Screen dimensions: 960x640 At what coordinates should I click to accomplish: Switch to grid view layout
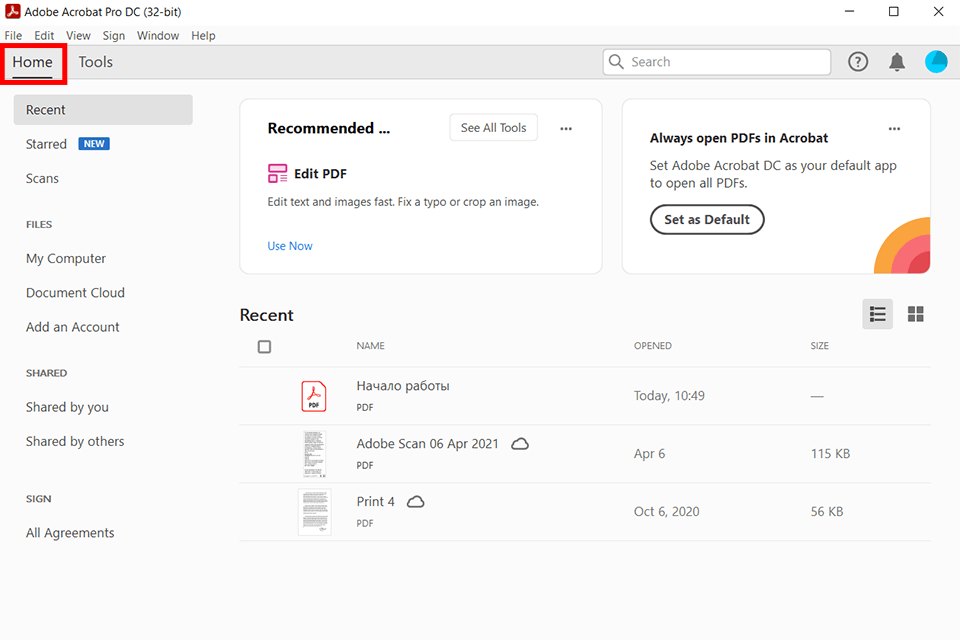coord(915,313)
